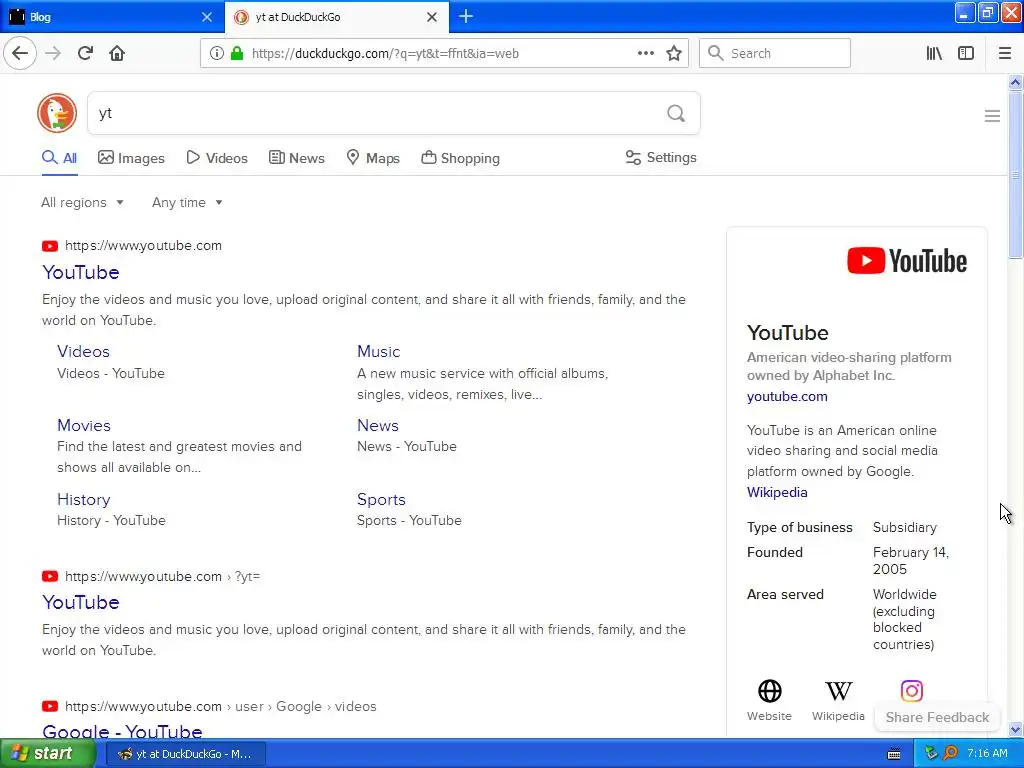Follow the youtube.com link in info panel
Image resolution: width=1024 pixels, height=768 pixels.
(x=787, y=396)
